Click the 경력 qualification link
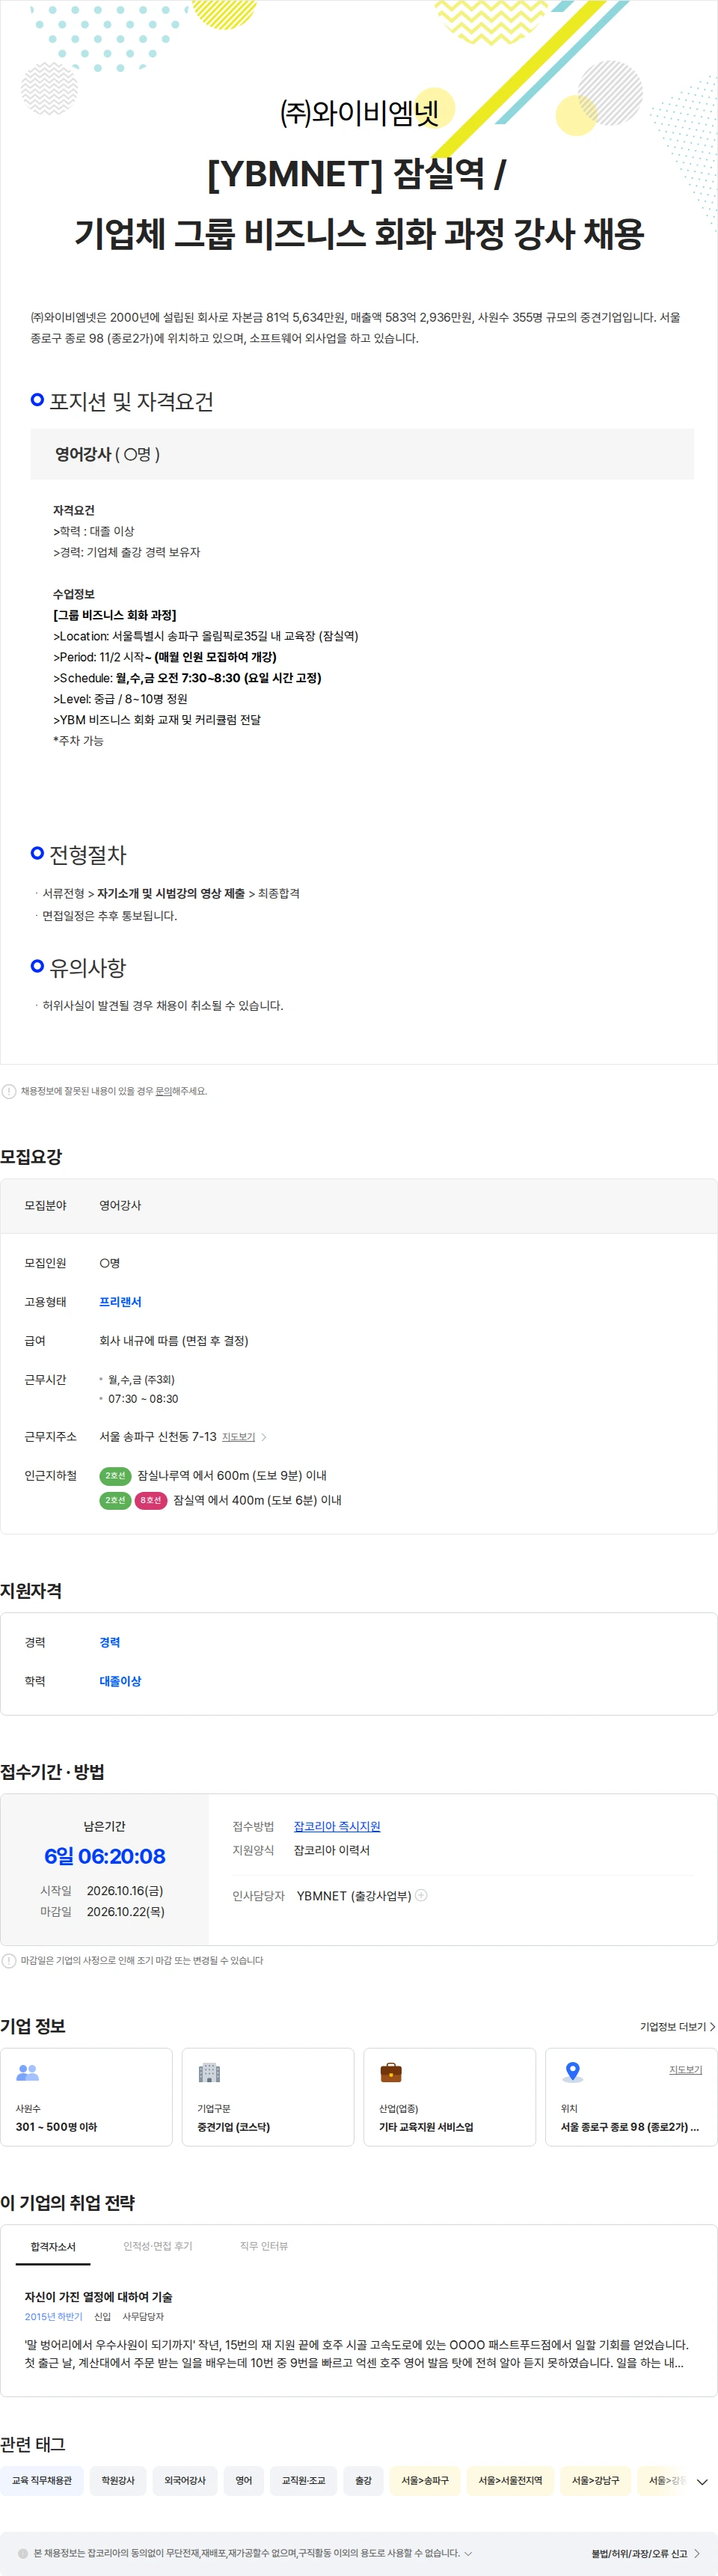718x2576 pixels. tap(110, 1642)
